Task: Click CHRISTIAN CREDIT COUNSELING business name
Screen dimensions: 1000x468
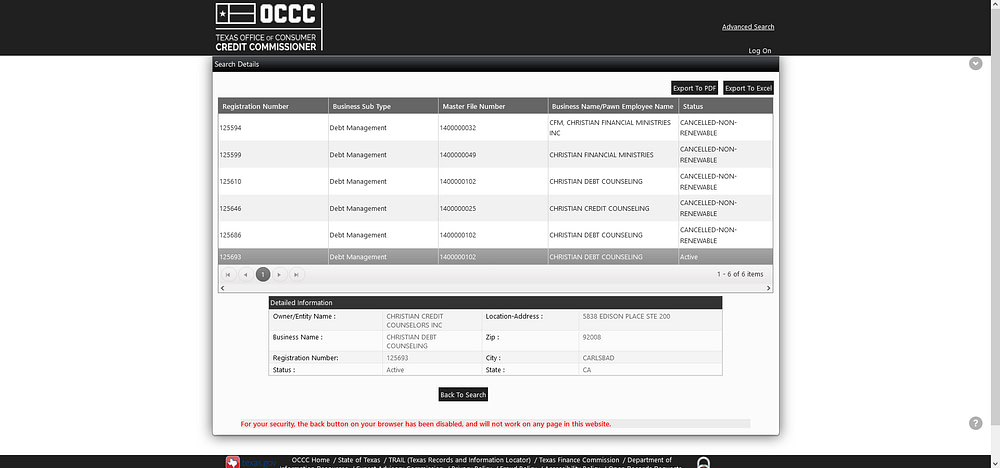Action: (599, 208)
